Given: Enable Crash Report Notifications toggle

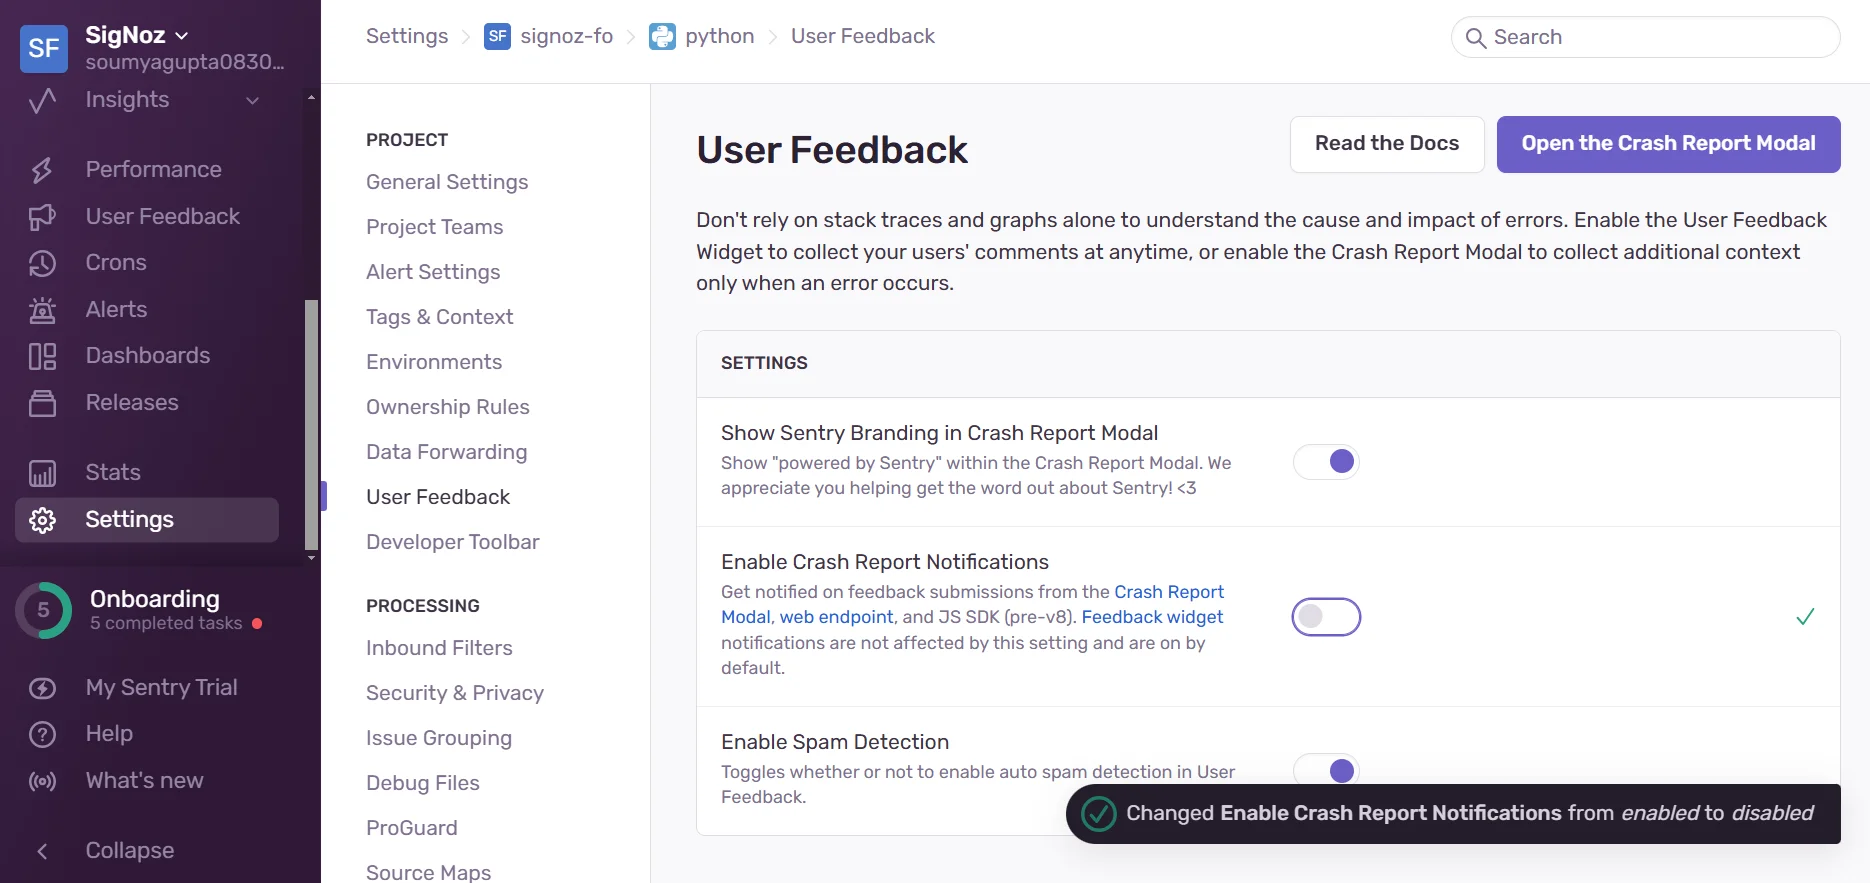Looking at the screenshot, I should pos(1326,616).
